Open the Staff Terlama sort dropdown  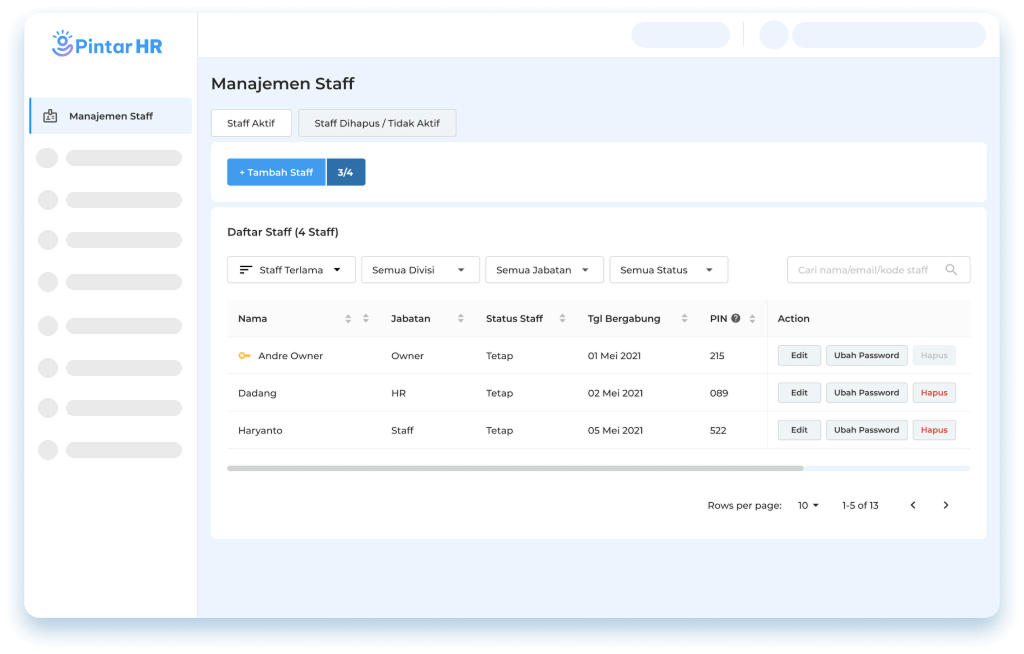(291, 270)
